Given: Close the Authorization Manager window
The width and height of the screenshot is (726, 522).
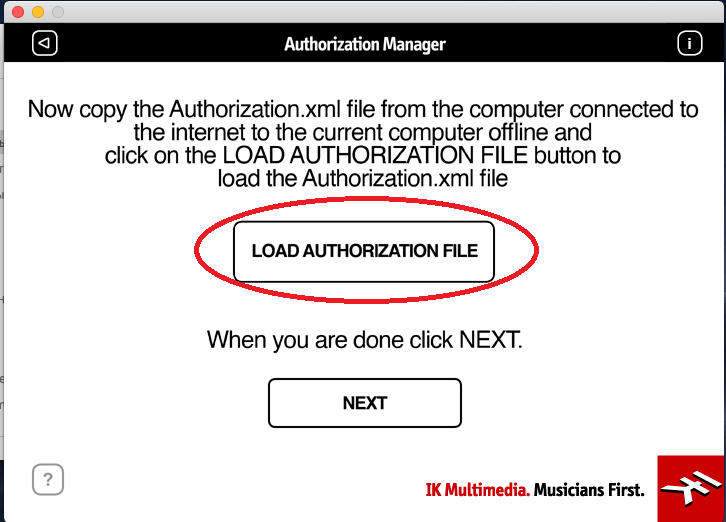Looking at the screenshot, I should pos(18,12).
